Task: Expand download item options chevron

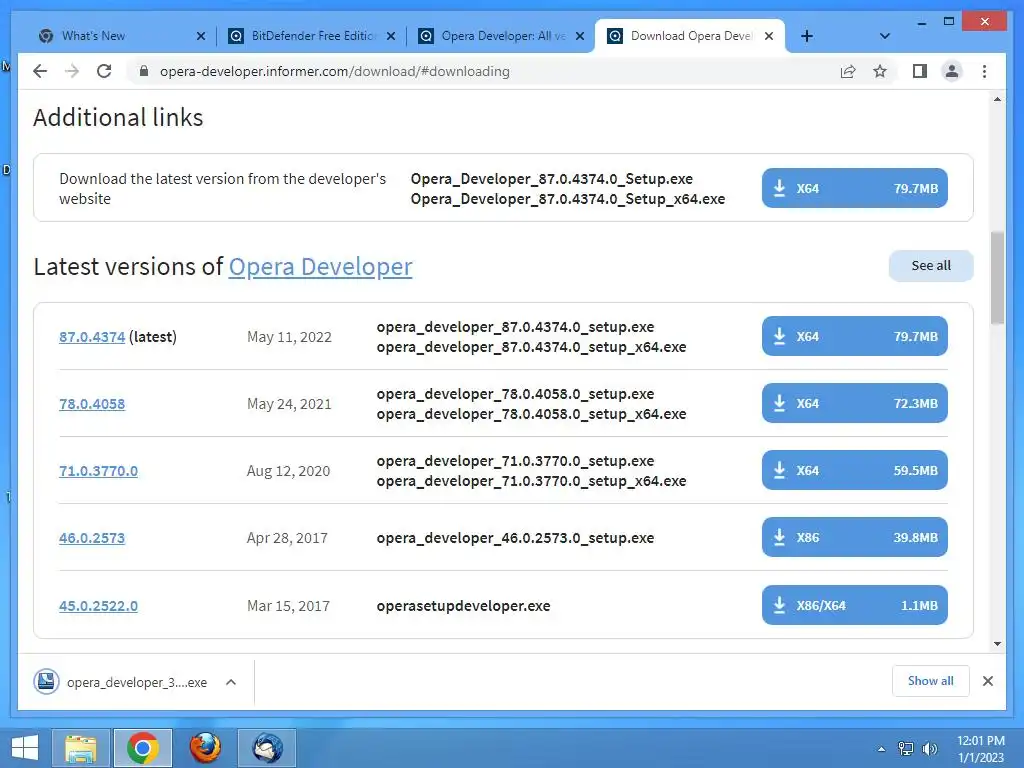Action: point(231,682)
